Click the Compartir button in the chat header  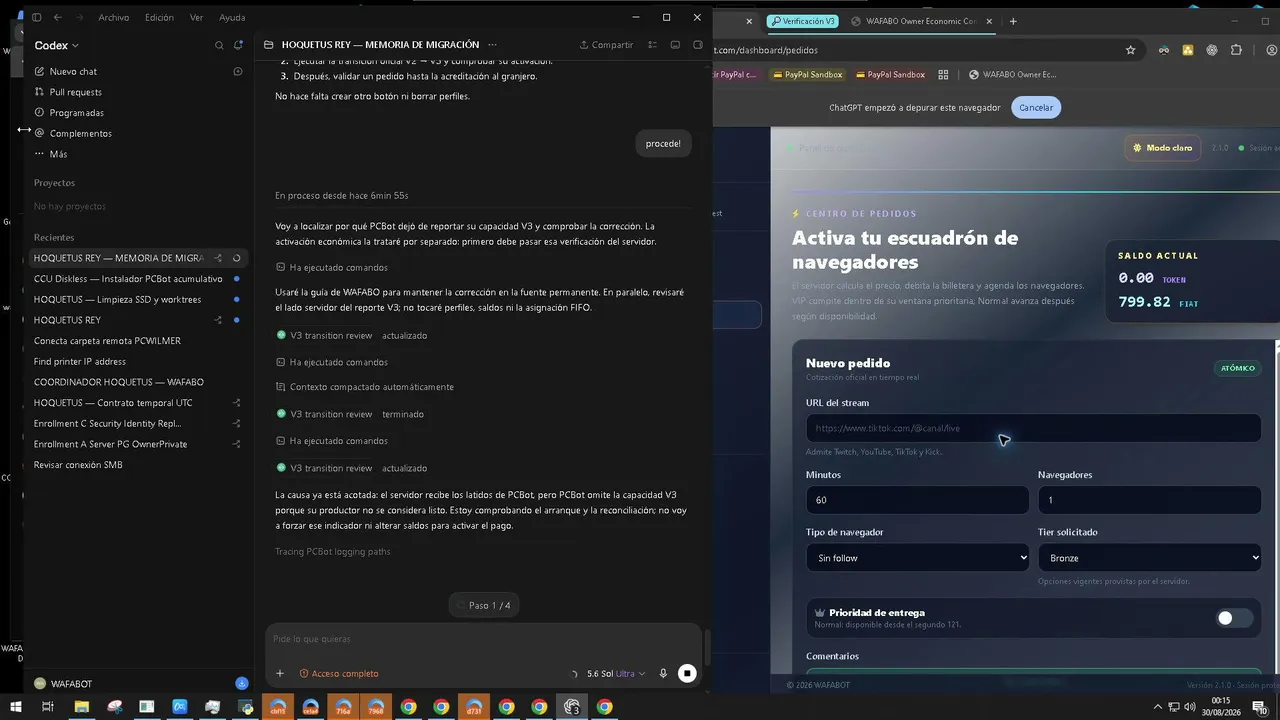(606, 45)
